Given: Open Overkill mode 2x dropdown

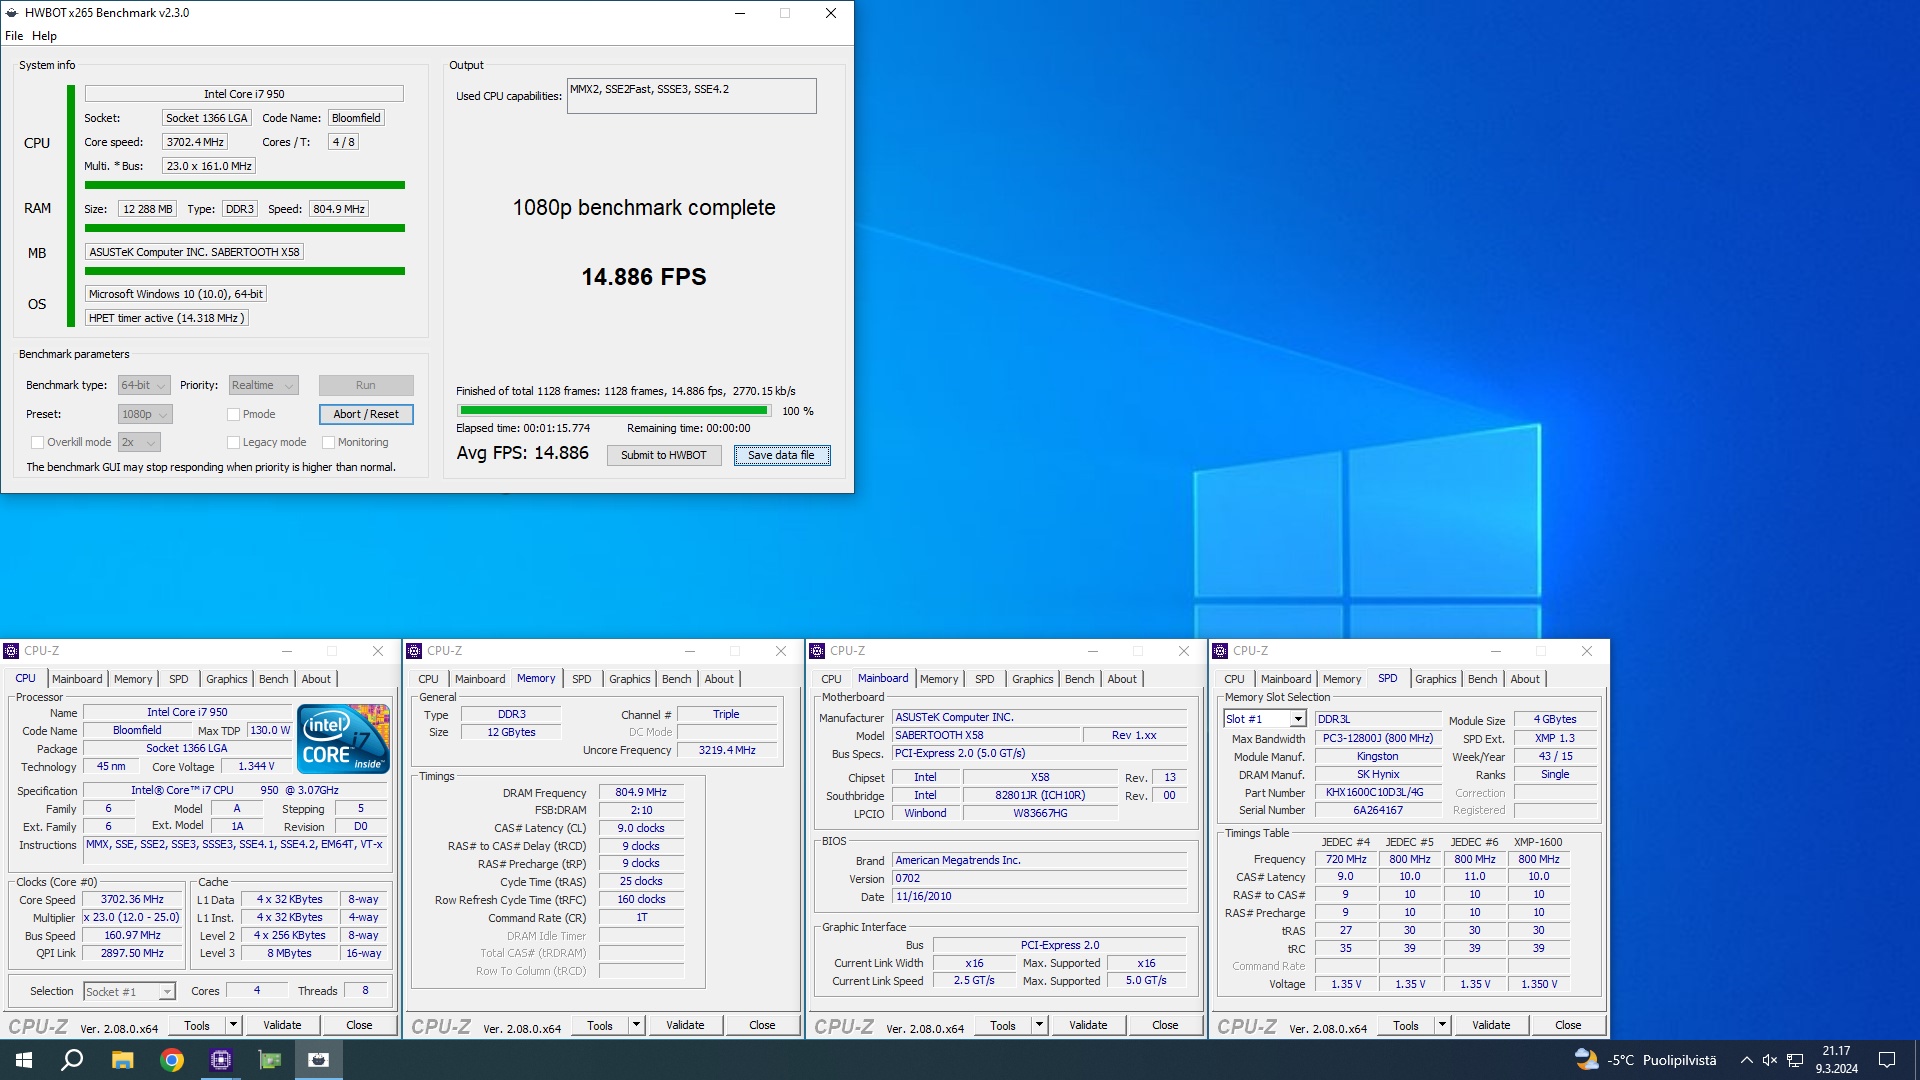Looking at the screenshot, I should coord(139,442).
